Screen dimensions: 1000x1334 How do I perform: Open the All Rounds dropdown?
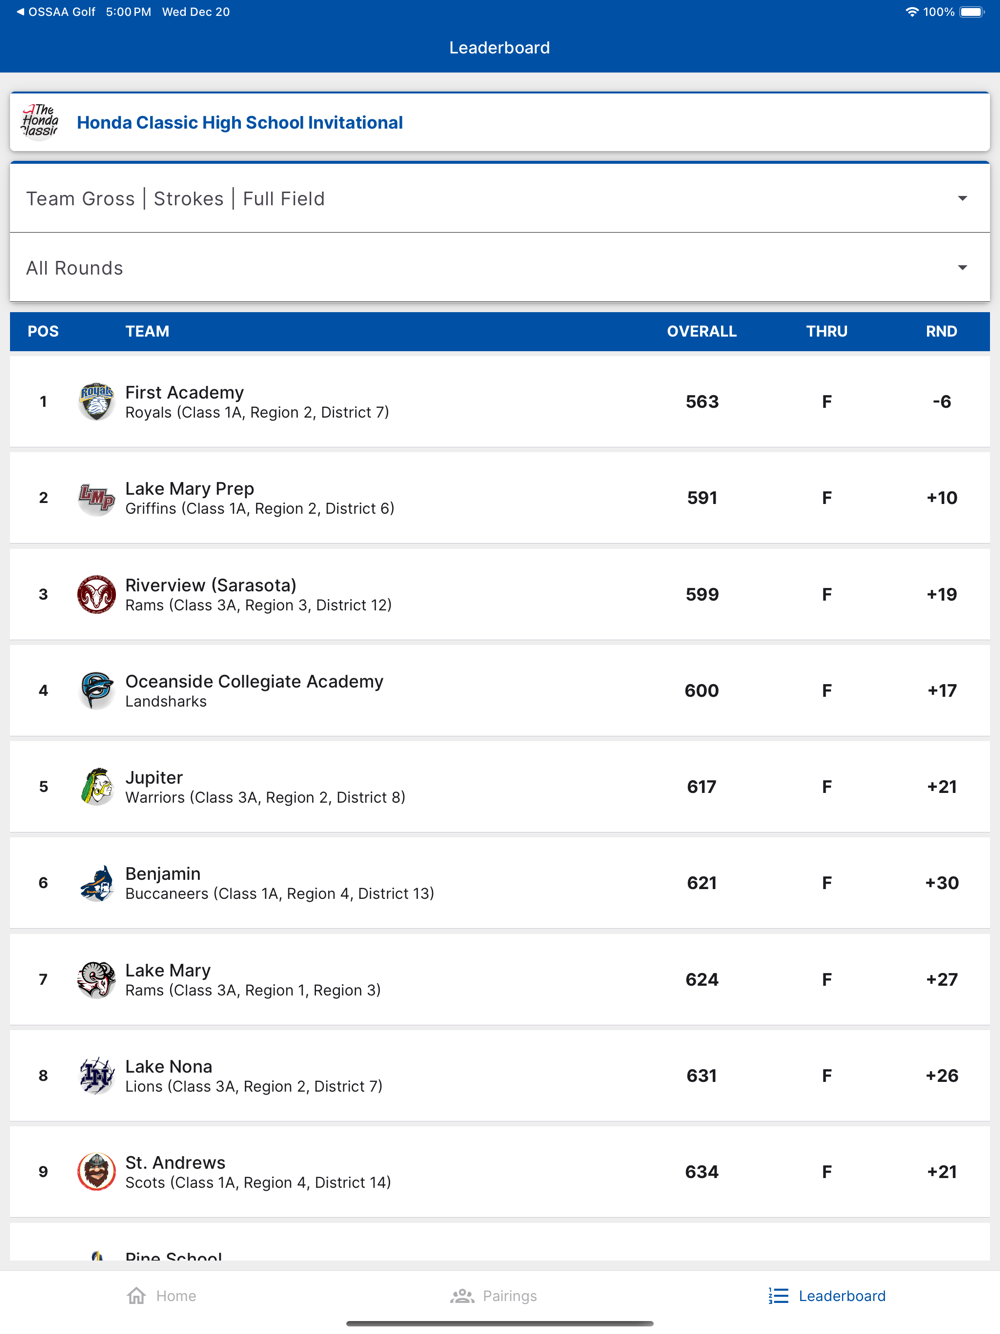(x=499, y=268)
